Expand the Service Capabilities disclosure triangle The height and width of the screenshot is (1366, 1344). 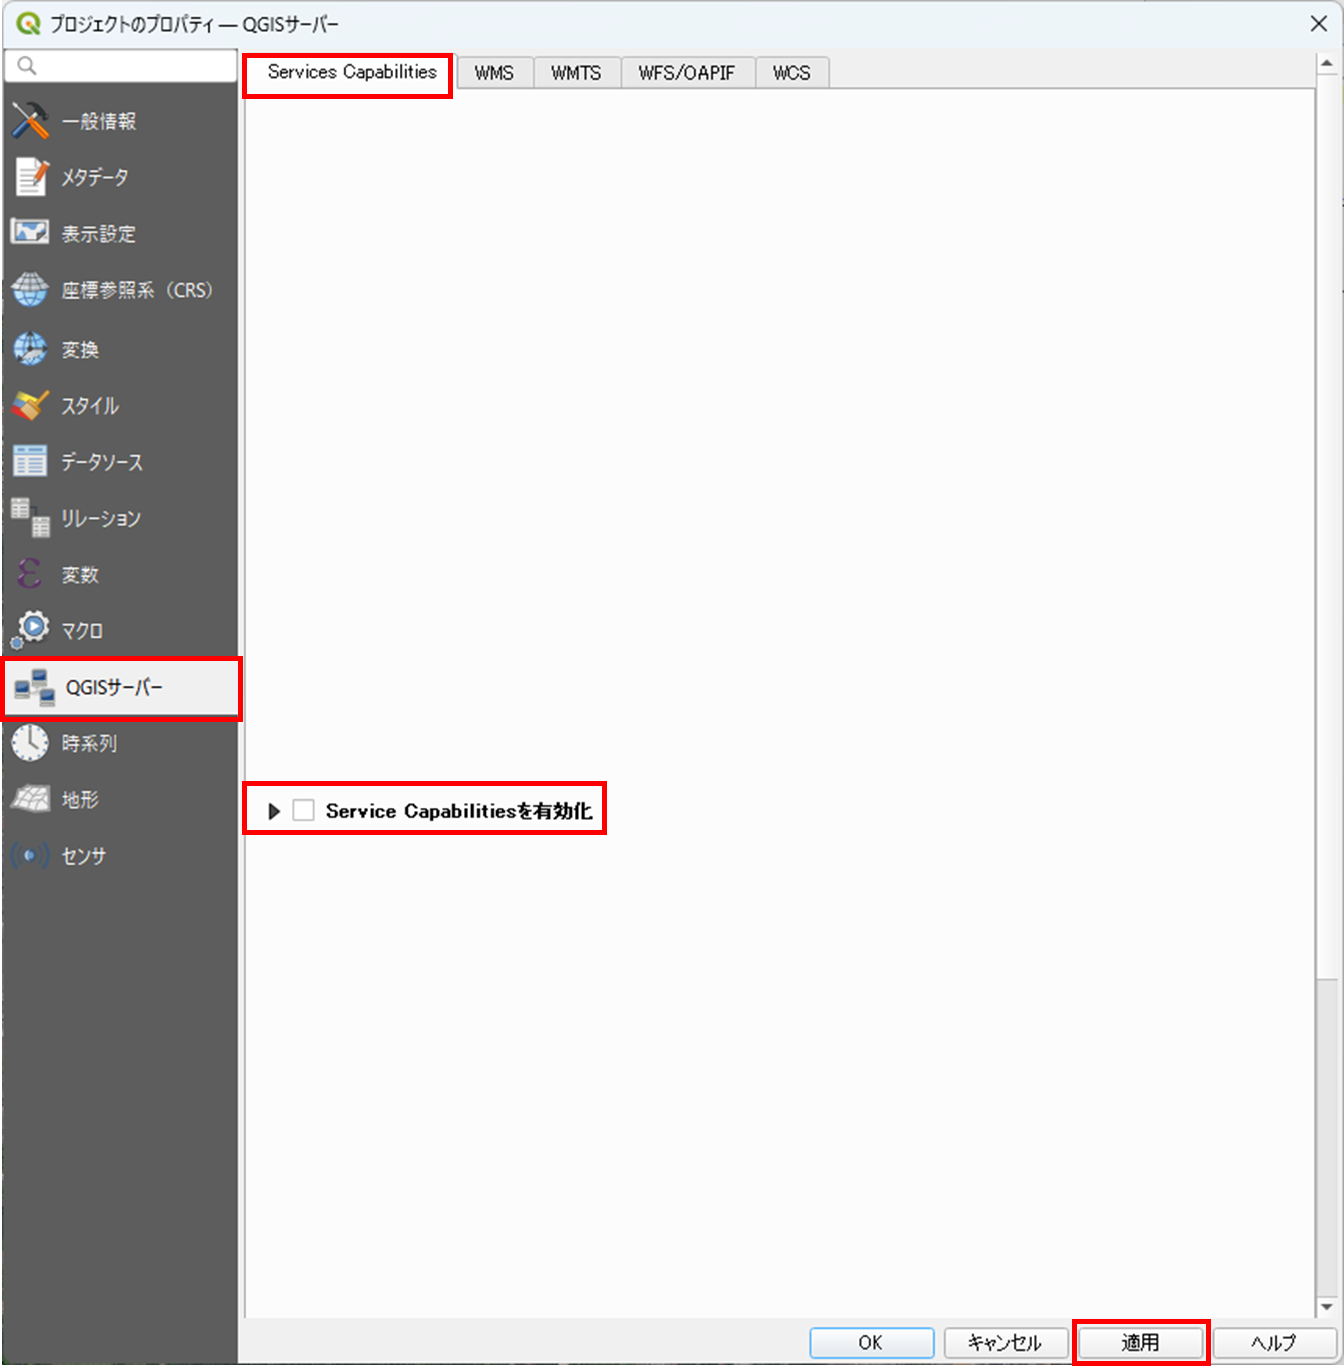tap(274, 810)
